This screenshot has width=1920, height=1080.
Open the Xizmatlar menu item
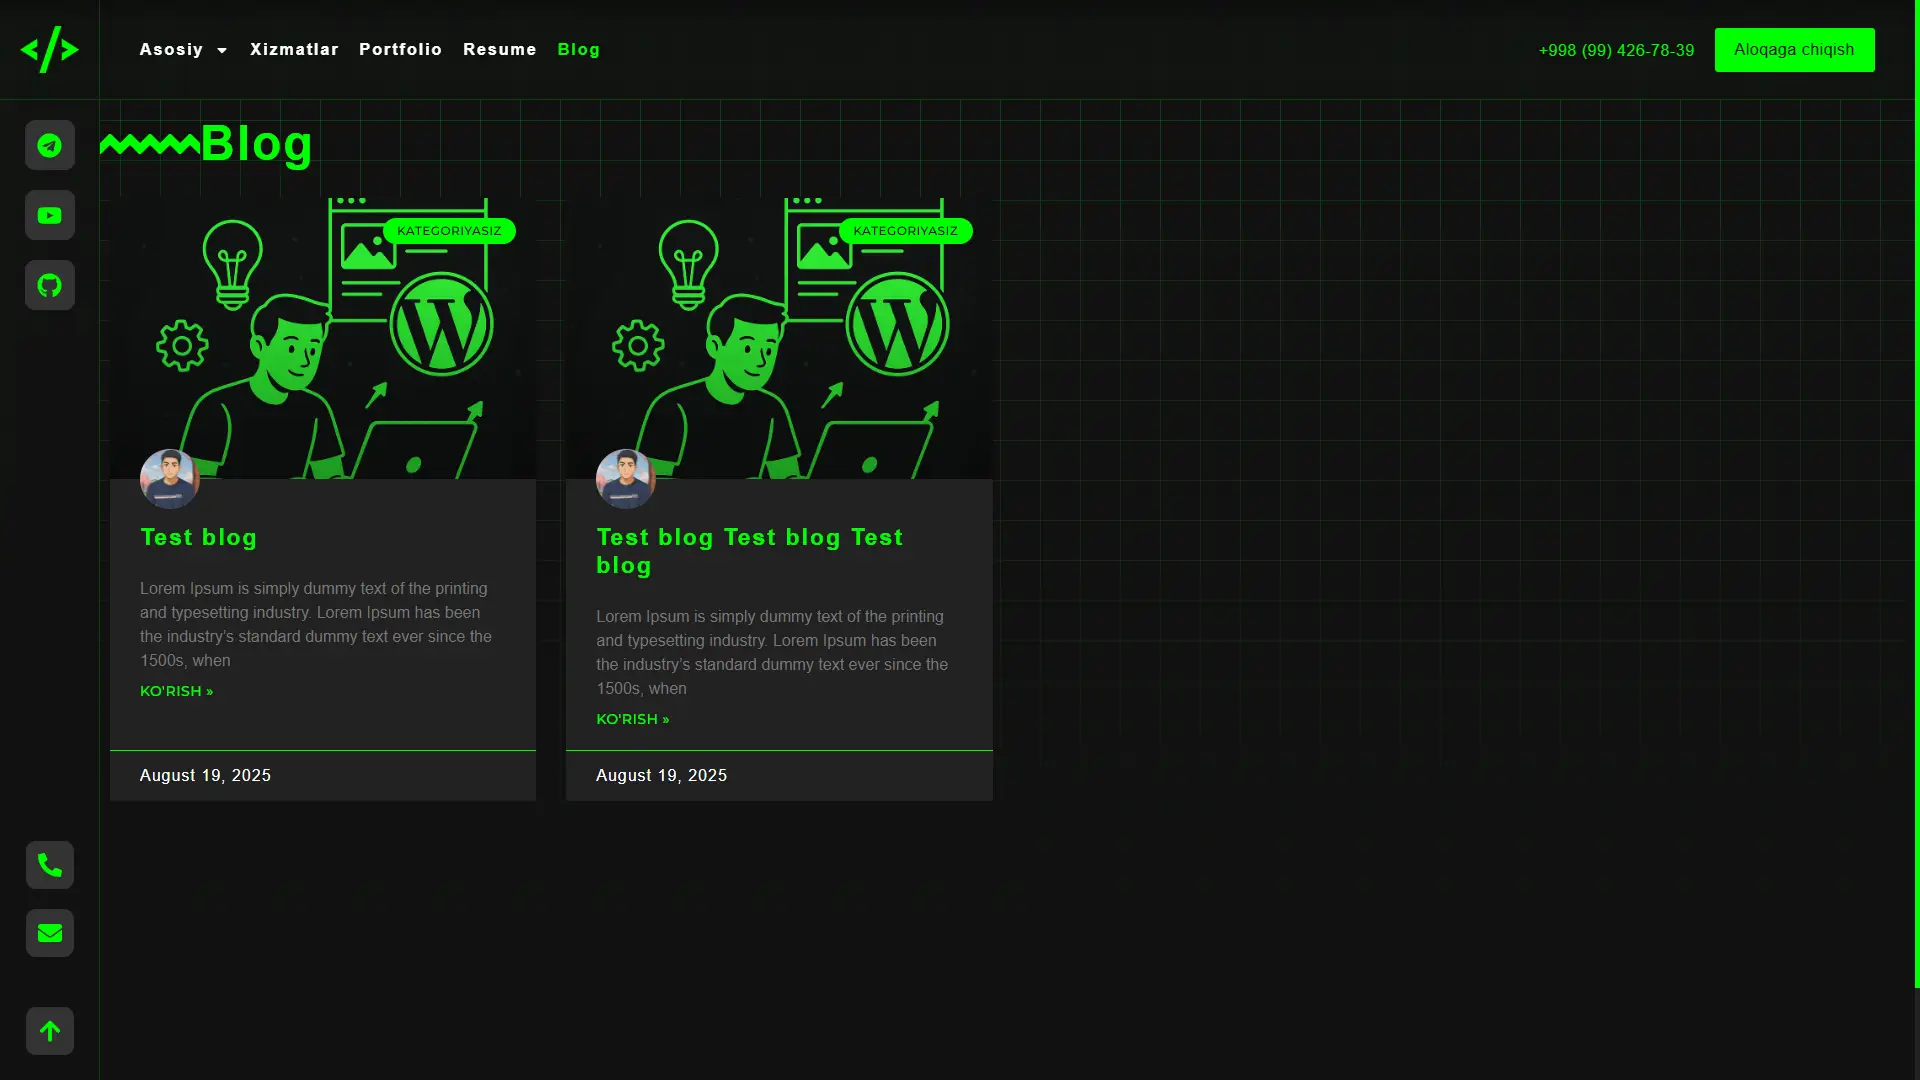(294, 49)
